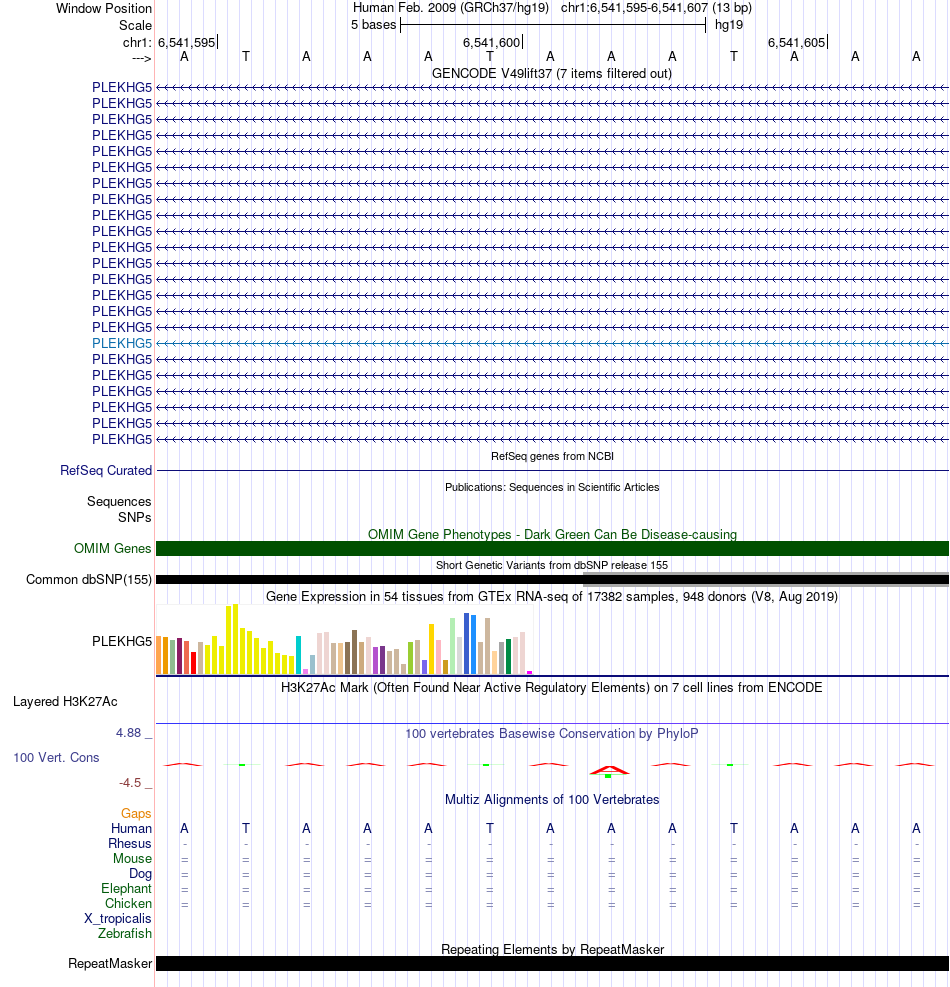Click the RepeatMasker track label
This screenshot has height=987, width=950.
[110, 964]
